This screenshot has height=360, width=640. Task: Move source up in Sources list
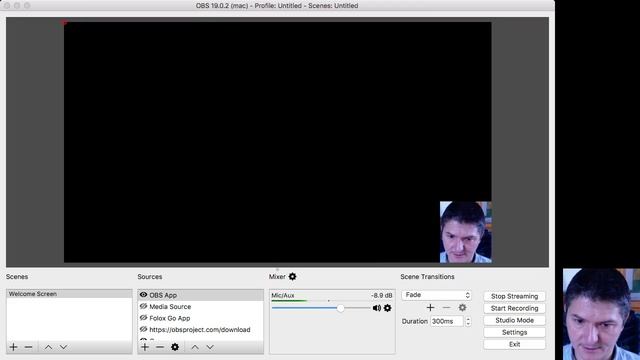pos(195,347)
